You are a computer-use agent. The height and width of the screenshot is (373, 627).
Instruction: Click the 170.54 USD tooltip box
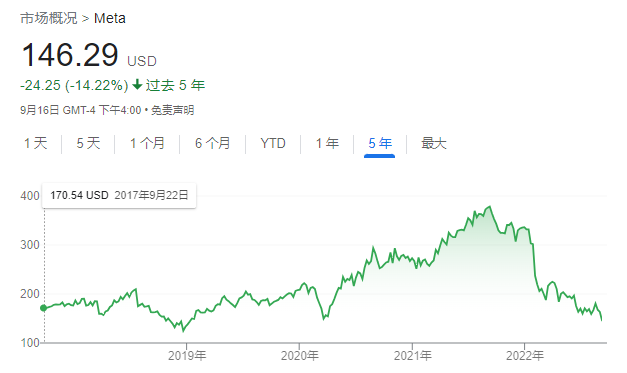pyautogui.click(x=119, y=195)
